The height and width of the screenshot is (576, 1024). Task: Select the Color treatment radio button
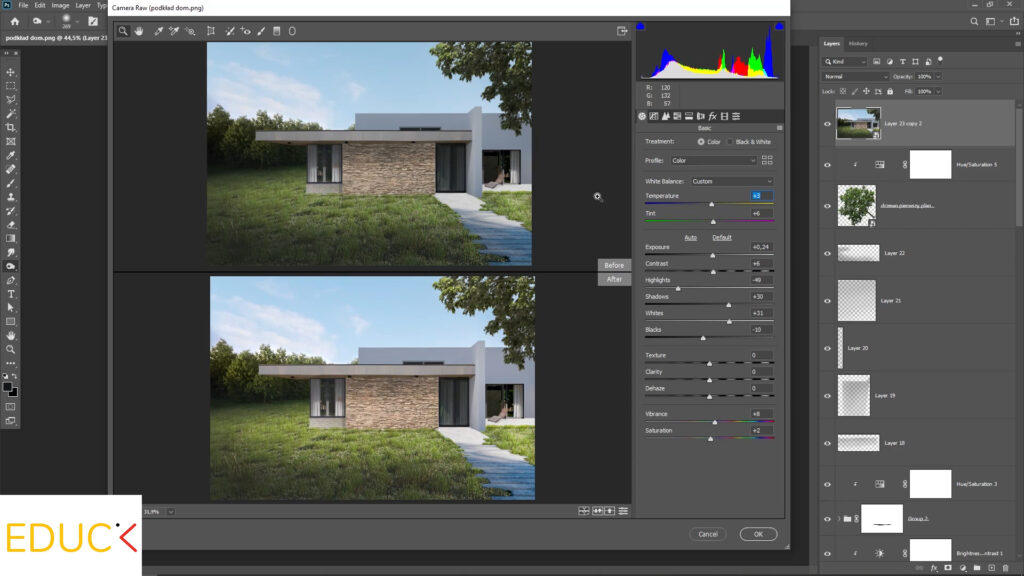tap(701, 142)
